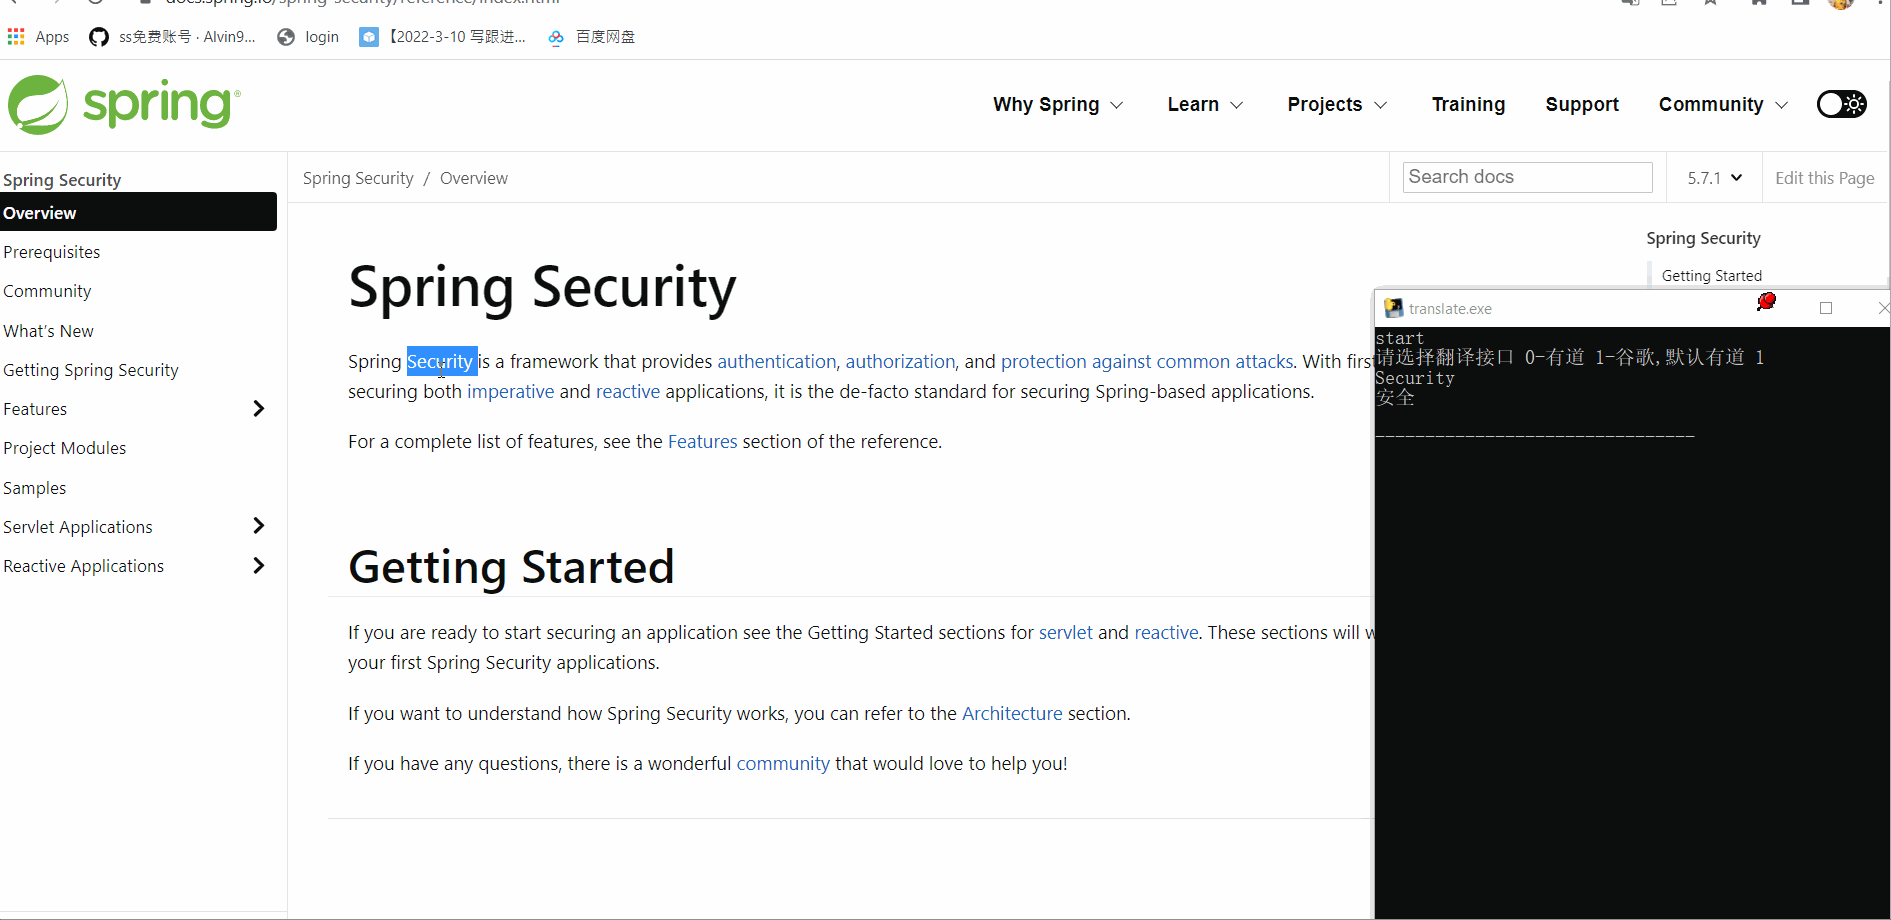Open the login bookmark
The height and width of the screenshot is (920, 1891).
point(308,37)
